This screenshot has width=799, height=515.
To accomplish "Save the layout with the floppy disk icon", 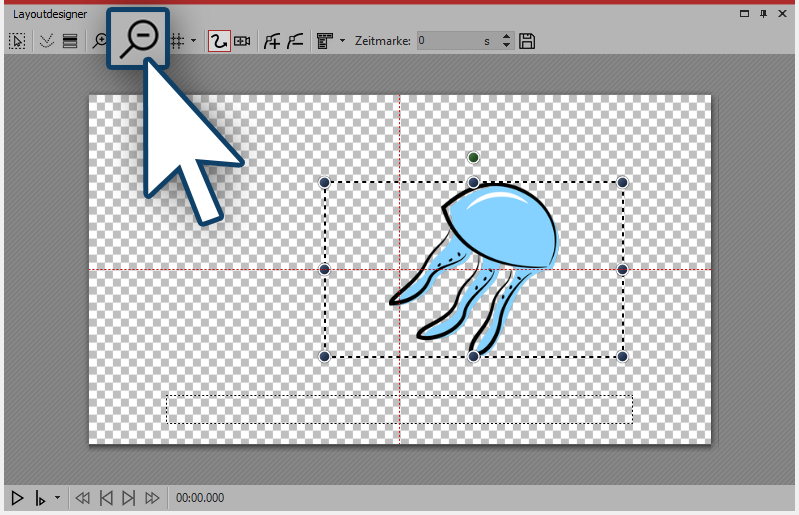I will coord(528,41).
